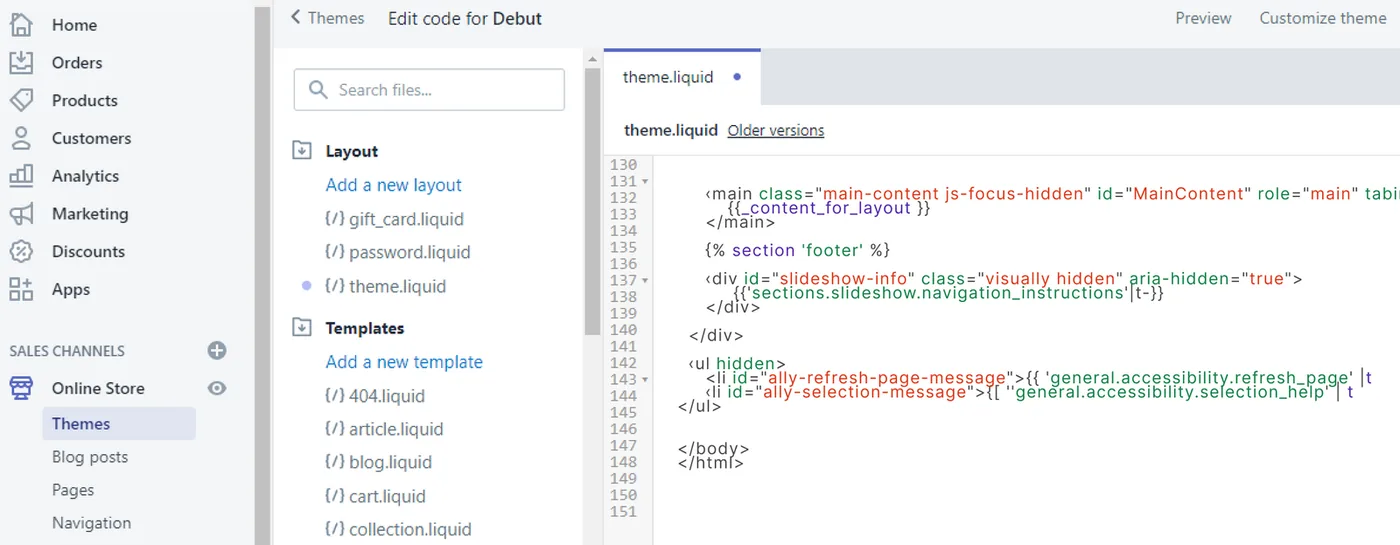Fold code at line 131 arrow

(645, 182)
